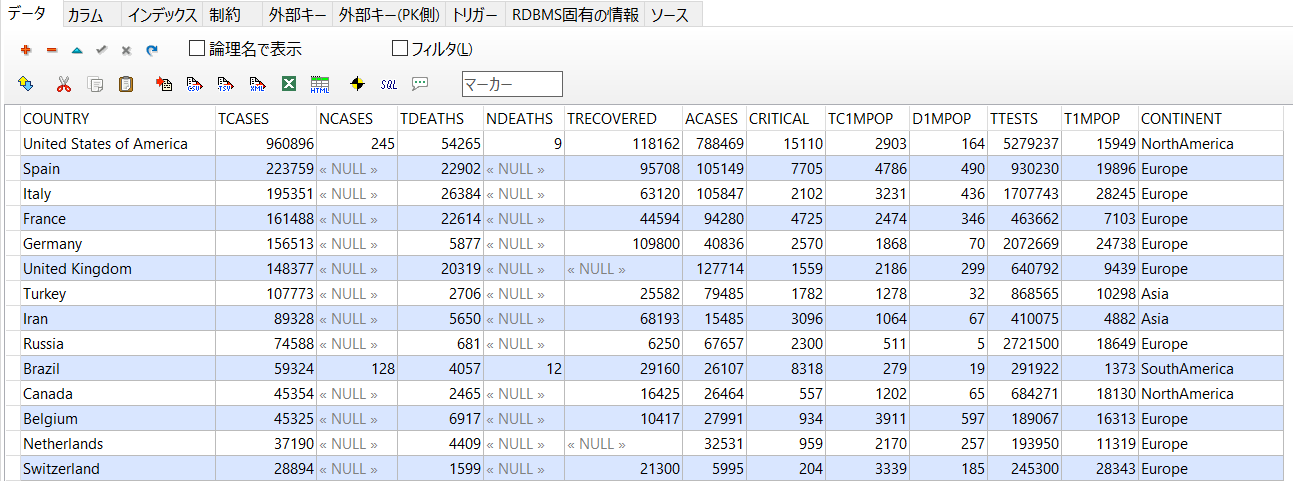
Task: Switch to the トリガー tab
Action: (x=475, y=15)
